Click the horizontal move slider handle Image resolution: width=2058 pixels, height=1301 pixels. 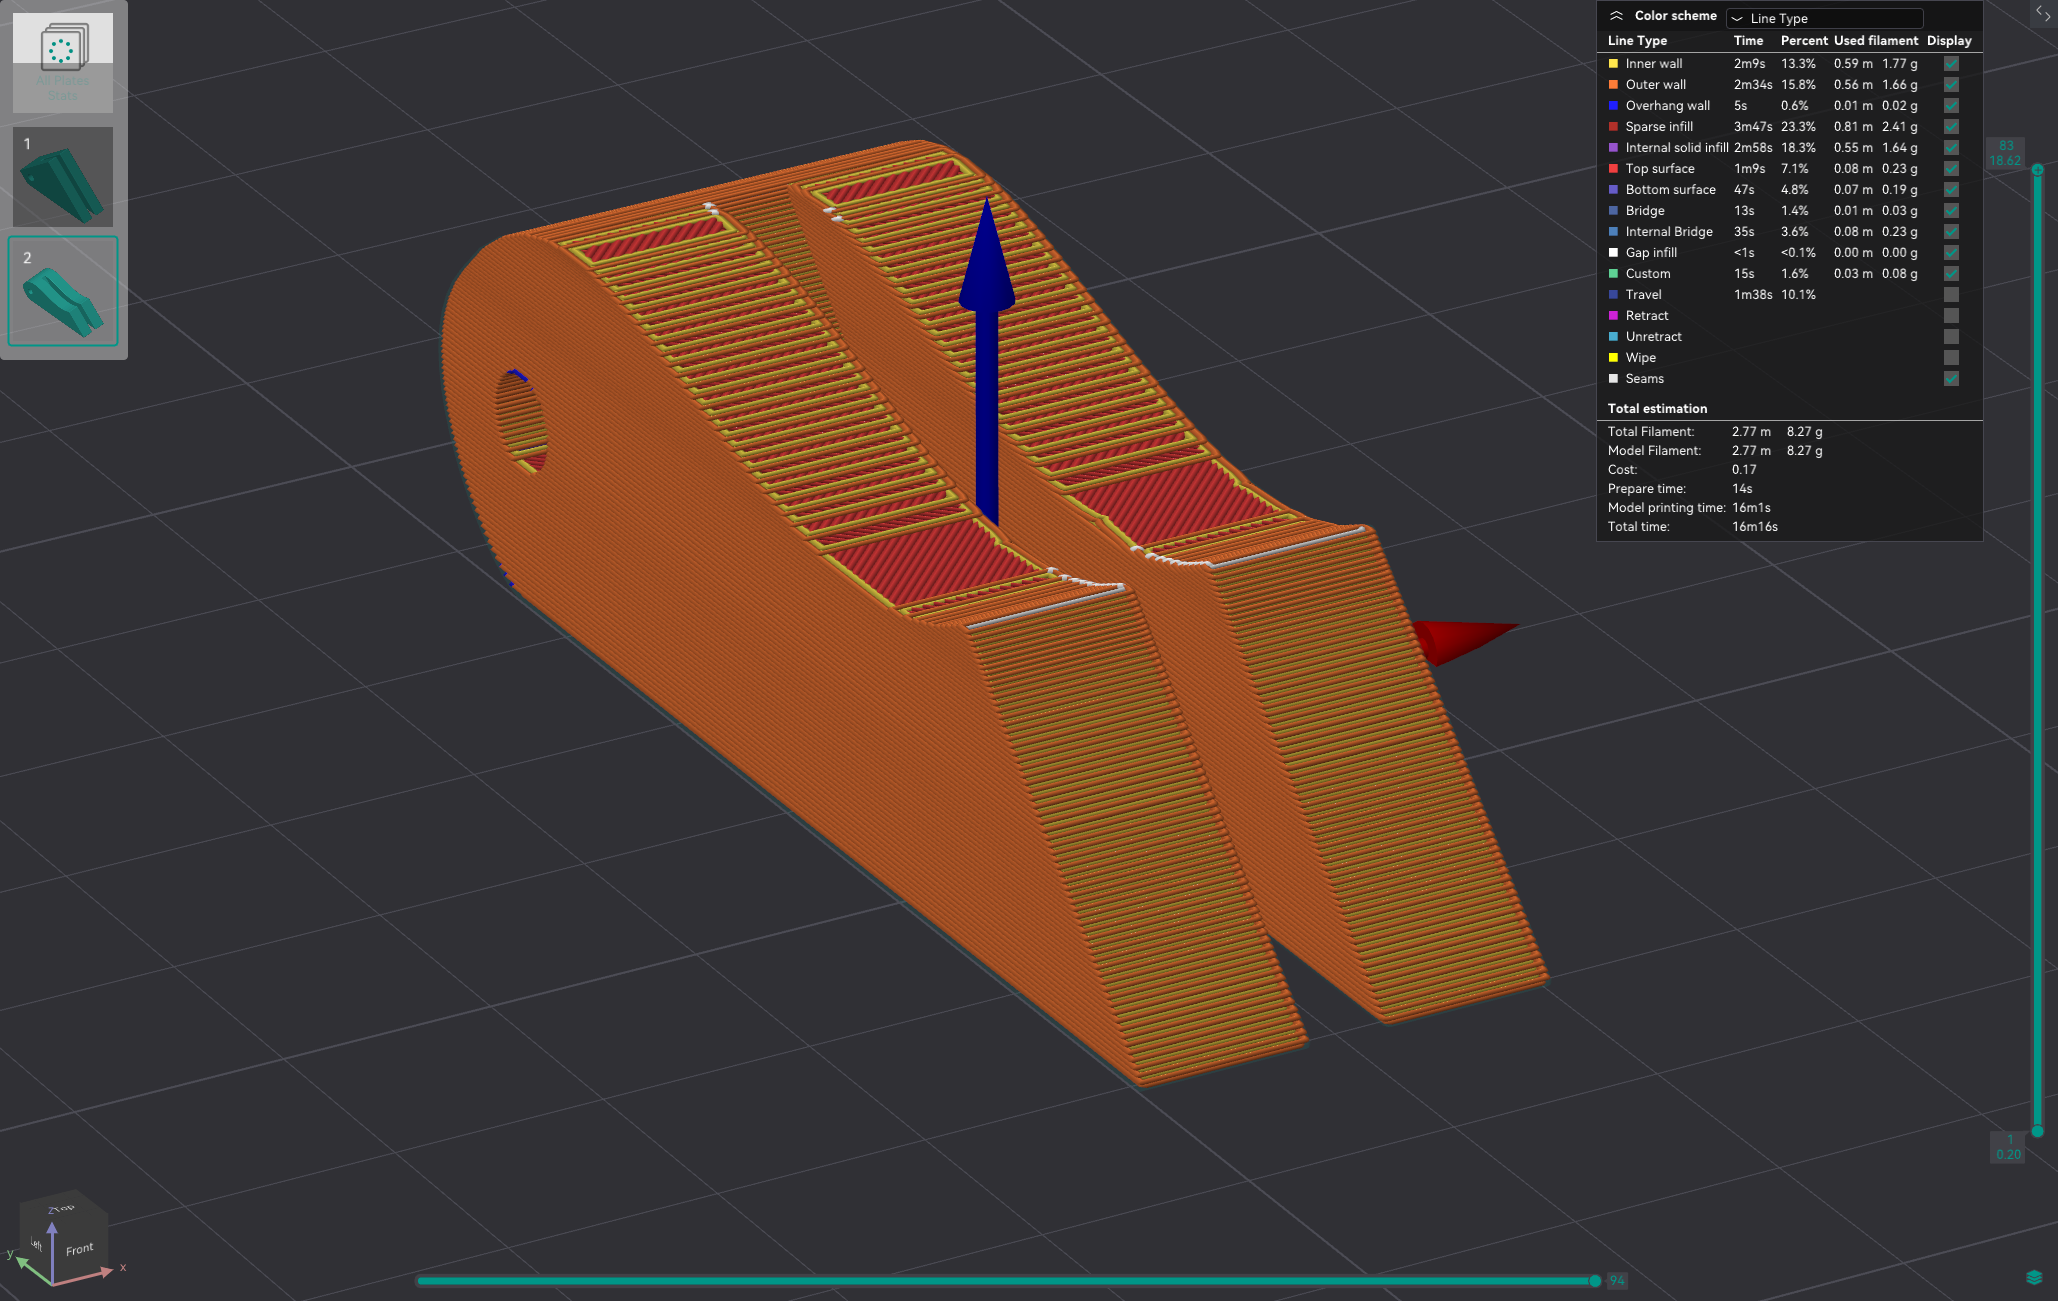[x=1595, y=1280]
